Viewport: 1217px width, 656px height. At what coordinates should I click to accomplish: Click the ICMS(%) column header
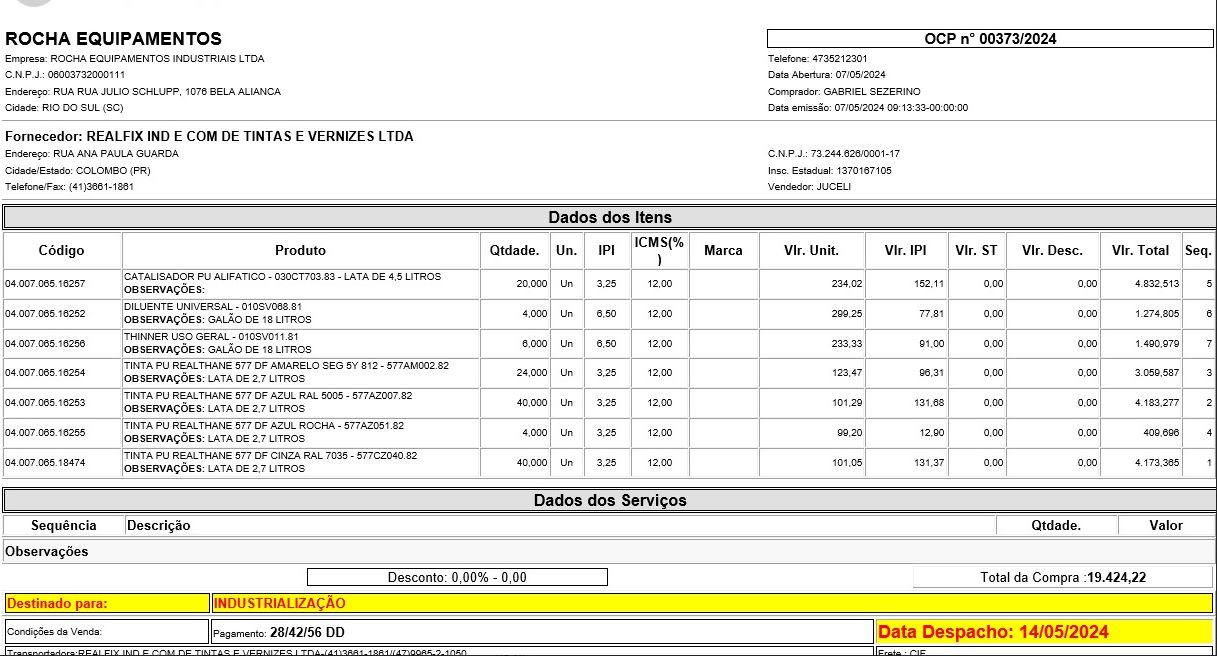tap(659, 250)
